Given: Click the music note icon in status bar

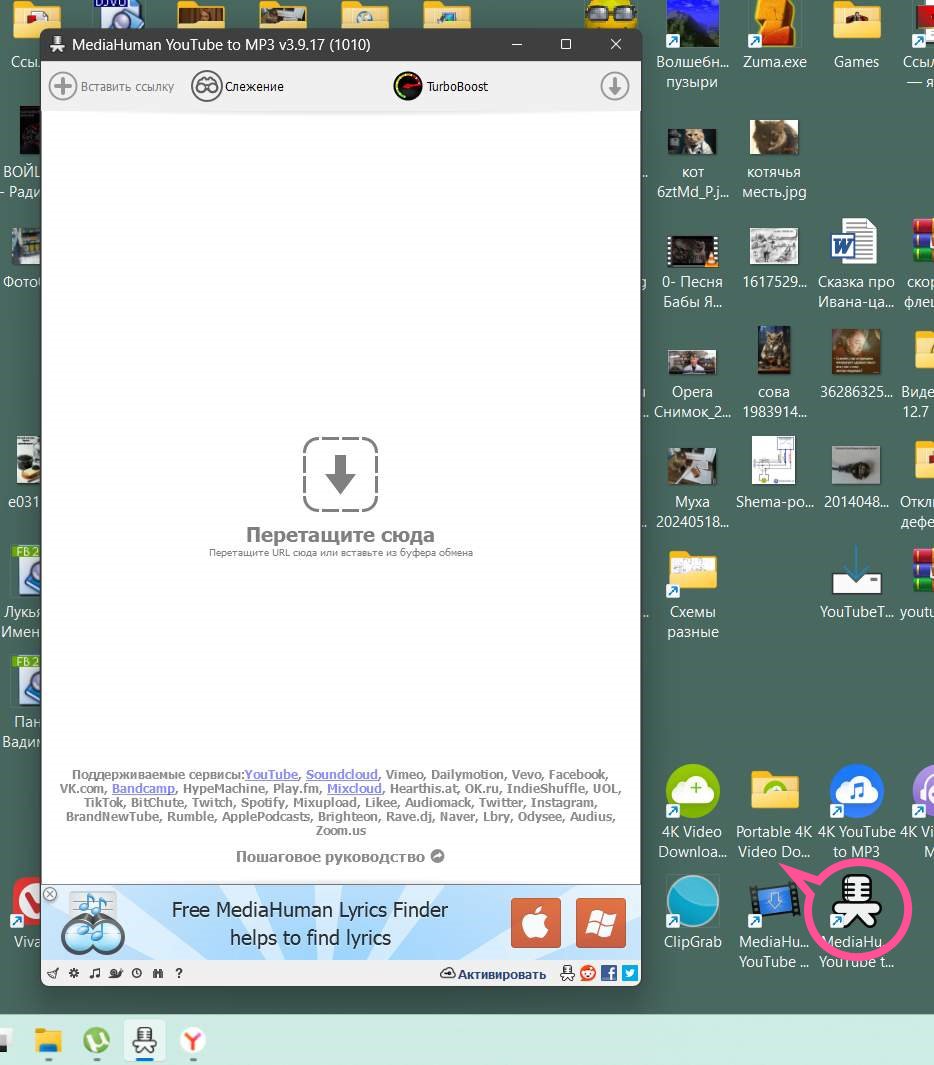Looking at the screenshot, I should 95,973.
